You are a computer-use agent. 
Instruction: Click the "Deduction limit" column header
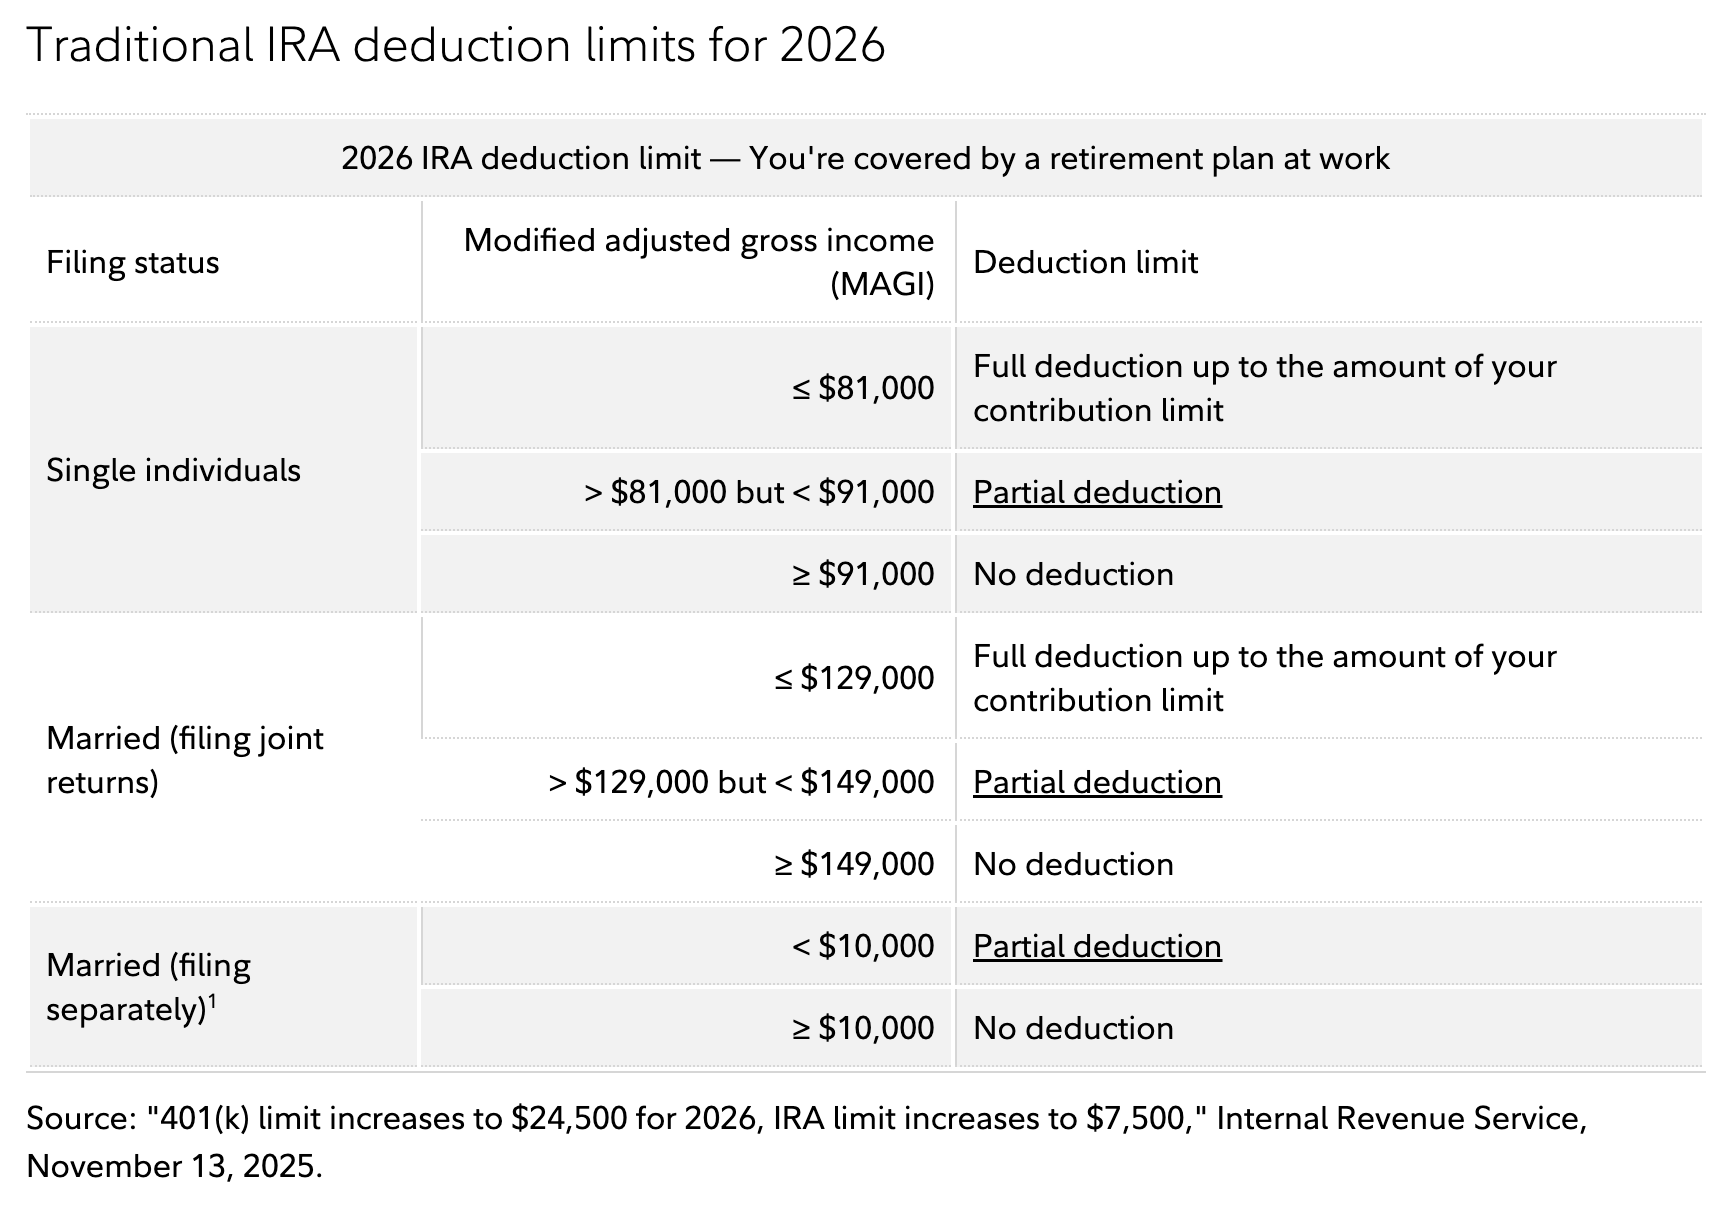[1085, 262]
